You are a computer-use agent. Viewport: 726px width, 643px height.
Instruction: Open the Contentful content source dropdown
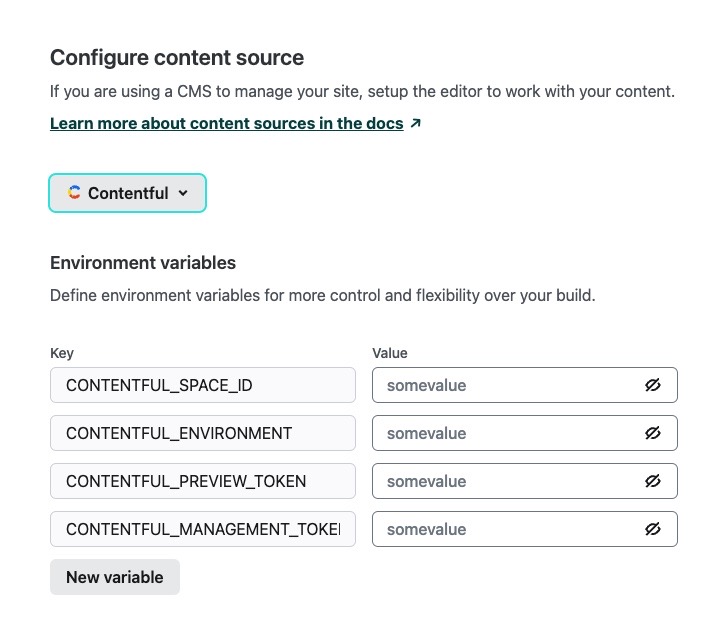[127, 193]
